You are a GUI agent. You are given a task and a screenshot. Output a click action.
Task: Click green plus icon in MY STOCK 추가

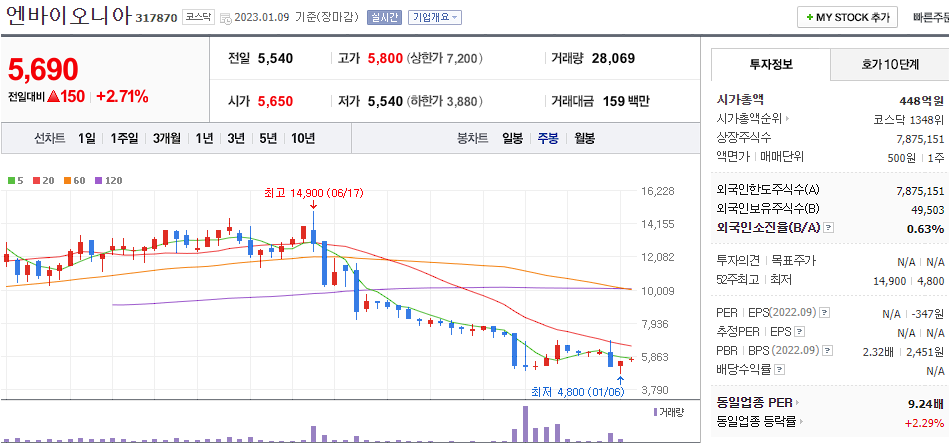(x=810, y=18)
